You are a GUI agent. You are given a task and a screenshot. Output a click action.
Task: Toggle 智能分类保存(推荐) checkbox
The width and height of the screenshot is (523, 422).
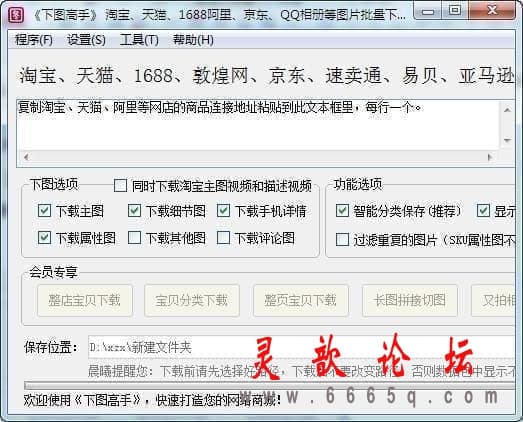[x=342, y=211]
